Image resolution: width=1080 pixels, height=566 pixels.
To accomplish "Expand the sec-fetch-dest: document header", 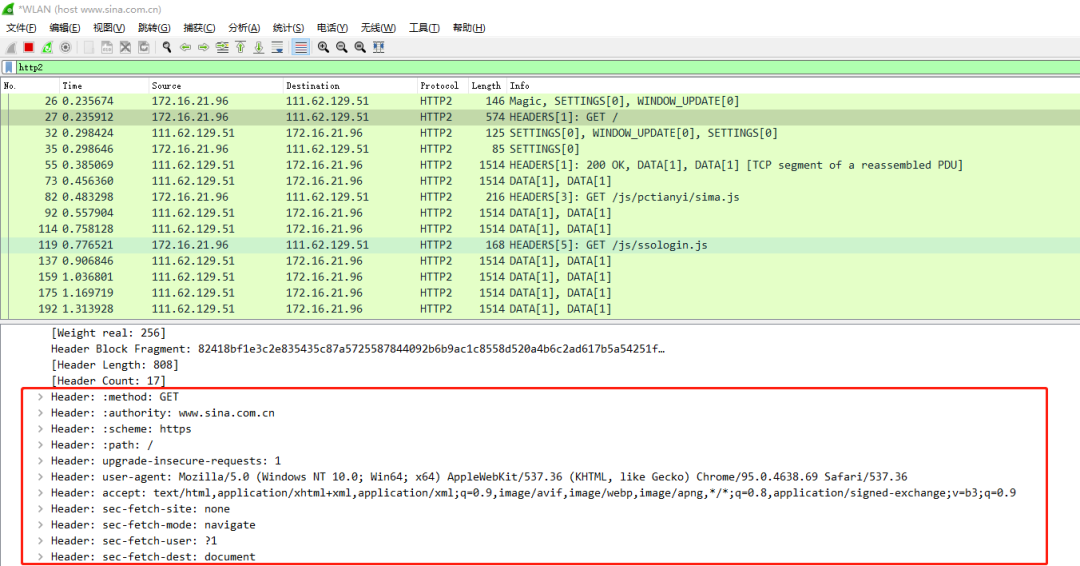I will pyautogui.click(x=40, y=557).
